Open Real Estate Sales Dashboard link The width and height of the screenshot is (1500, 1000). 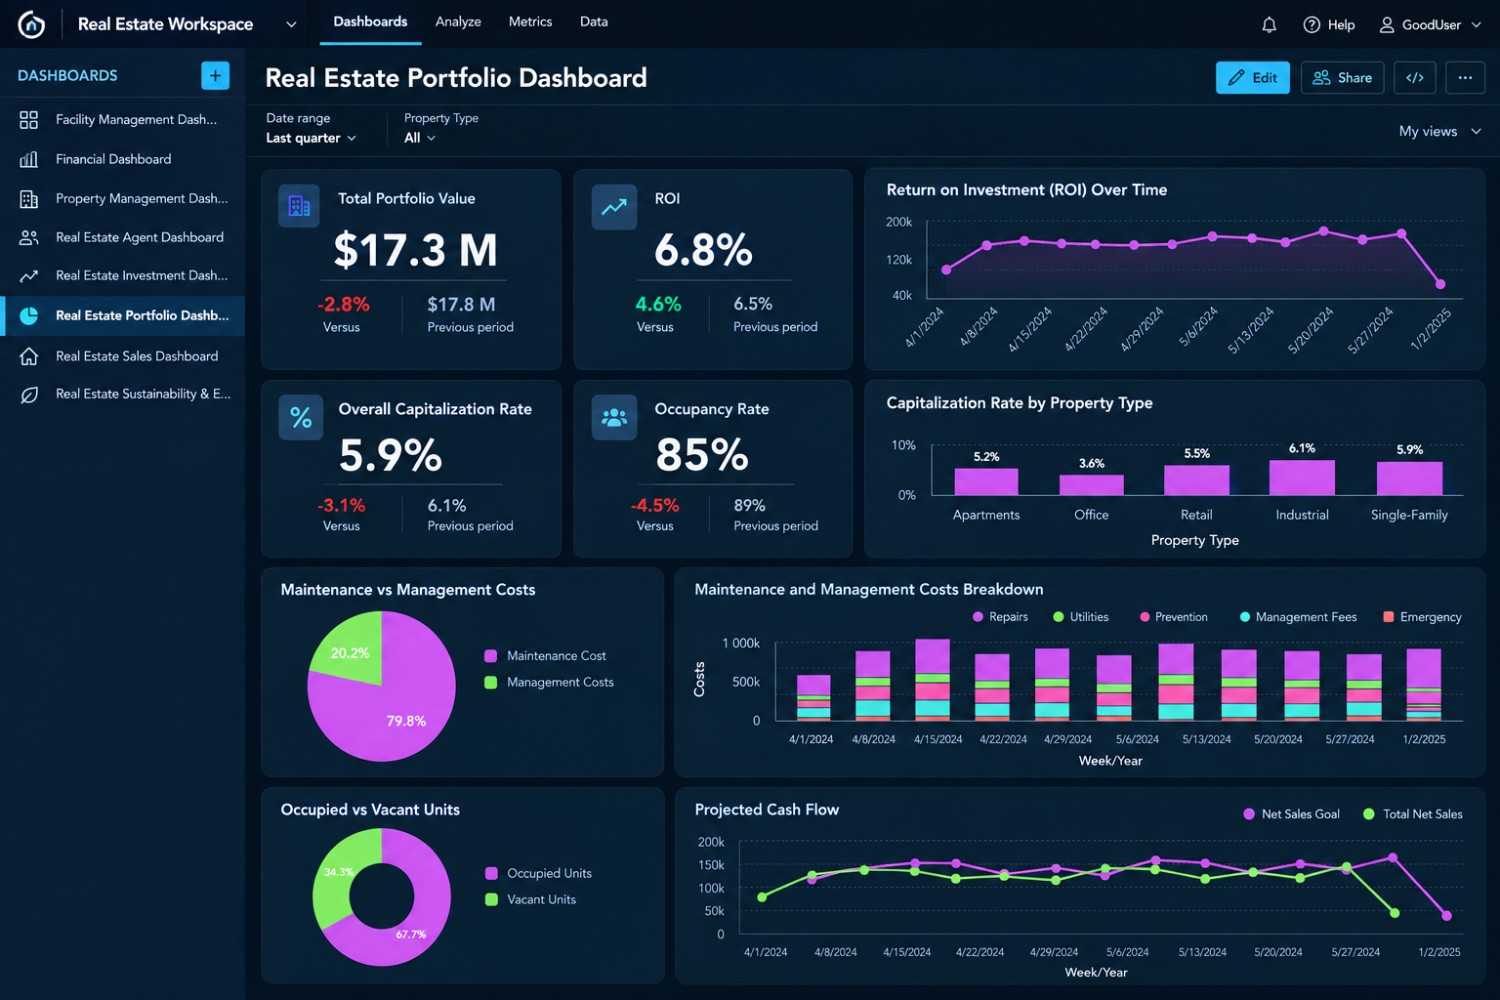point(137,356)
